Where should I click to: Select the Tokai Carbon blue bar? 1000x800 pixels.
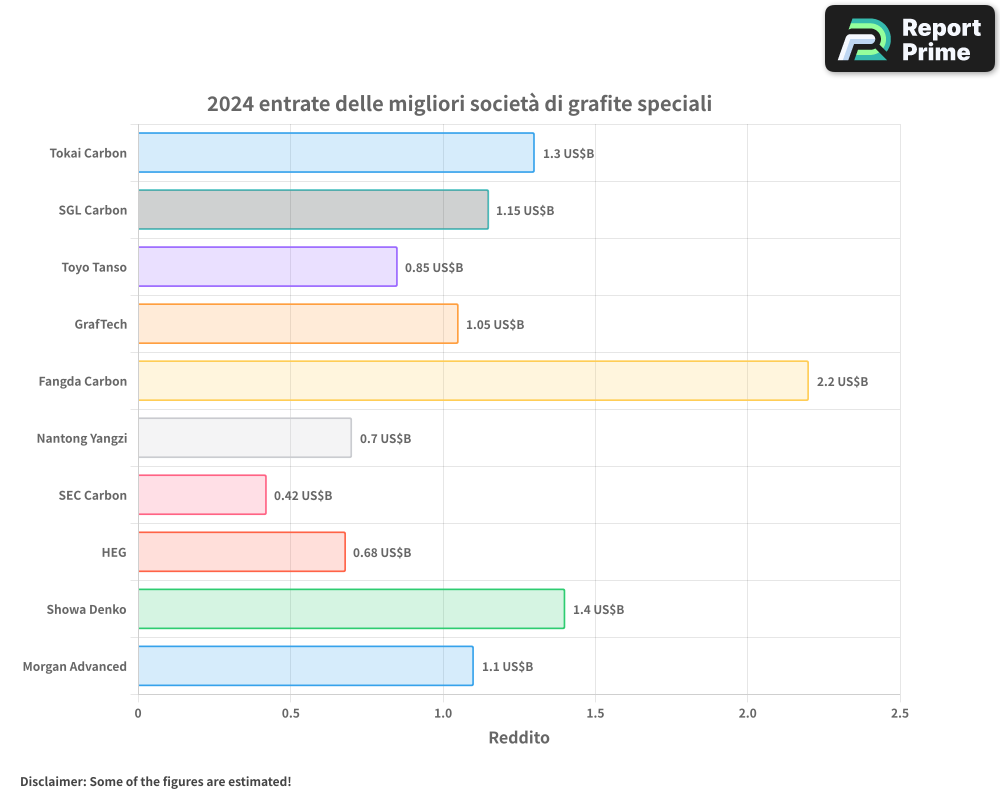(x=336, y=153)
